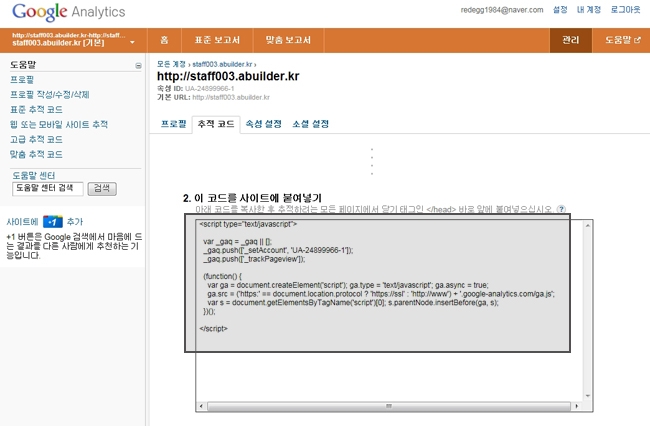This screenshot has height=426, width=650.
Task: Open 표준 보고서 in the navigation bar
Action: click(216, 41)
